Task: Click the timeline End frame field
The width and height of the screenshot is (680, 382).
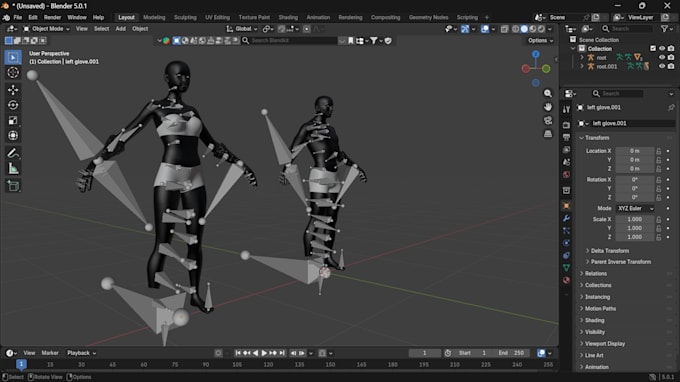Action: click(512, 353)
